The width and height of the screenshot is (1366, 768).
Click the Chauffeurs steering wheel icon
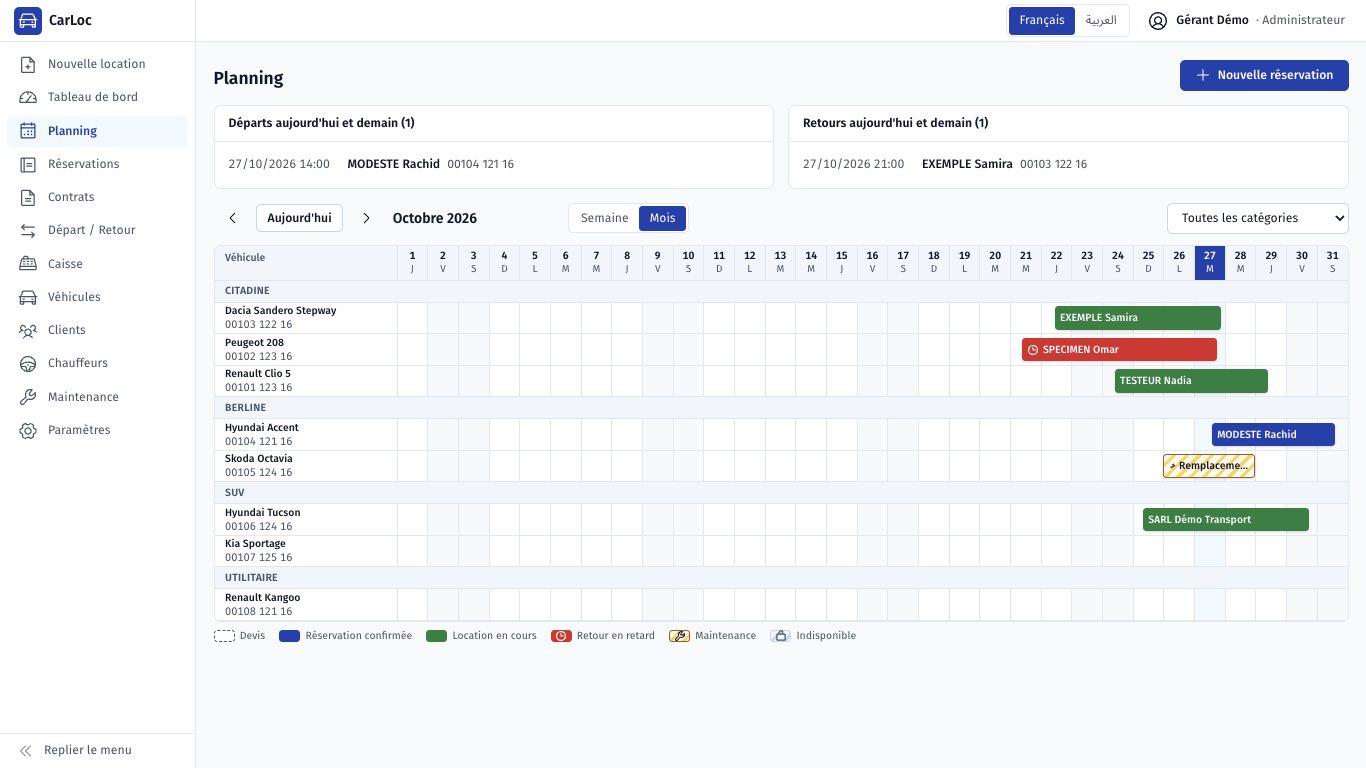coord(28,363)
